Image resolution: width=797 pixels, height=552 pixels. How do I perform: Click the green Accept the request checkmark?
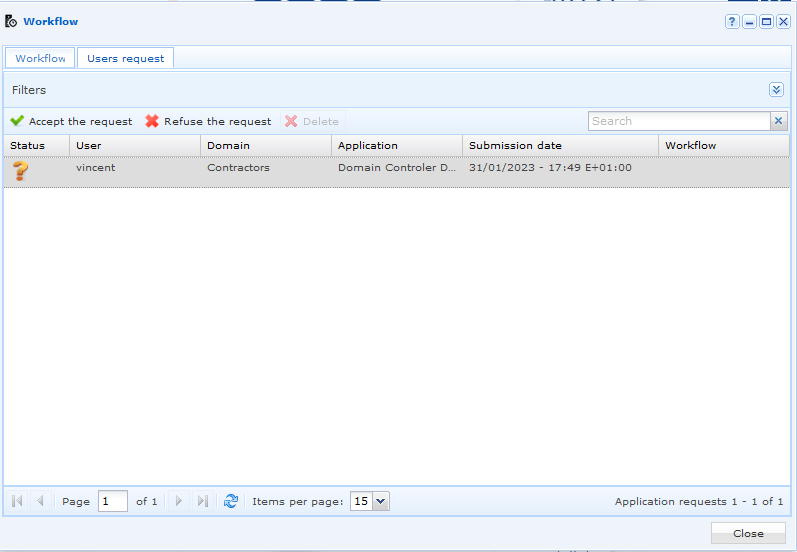(17, 121)
